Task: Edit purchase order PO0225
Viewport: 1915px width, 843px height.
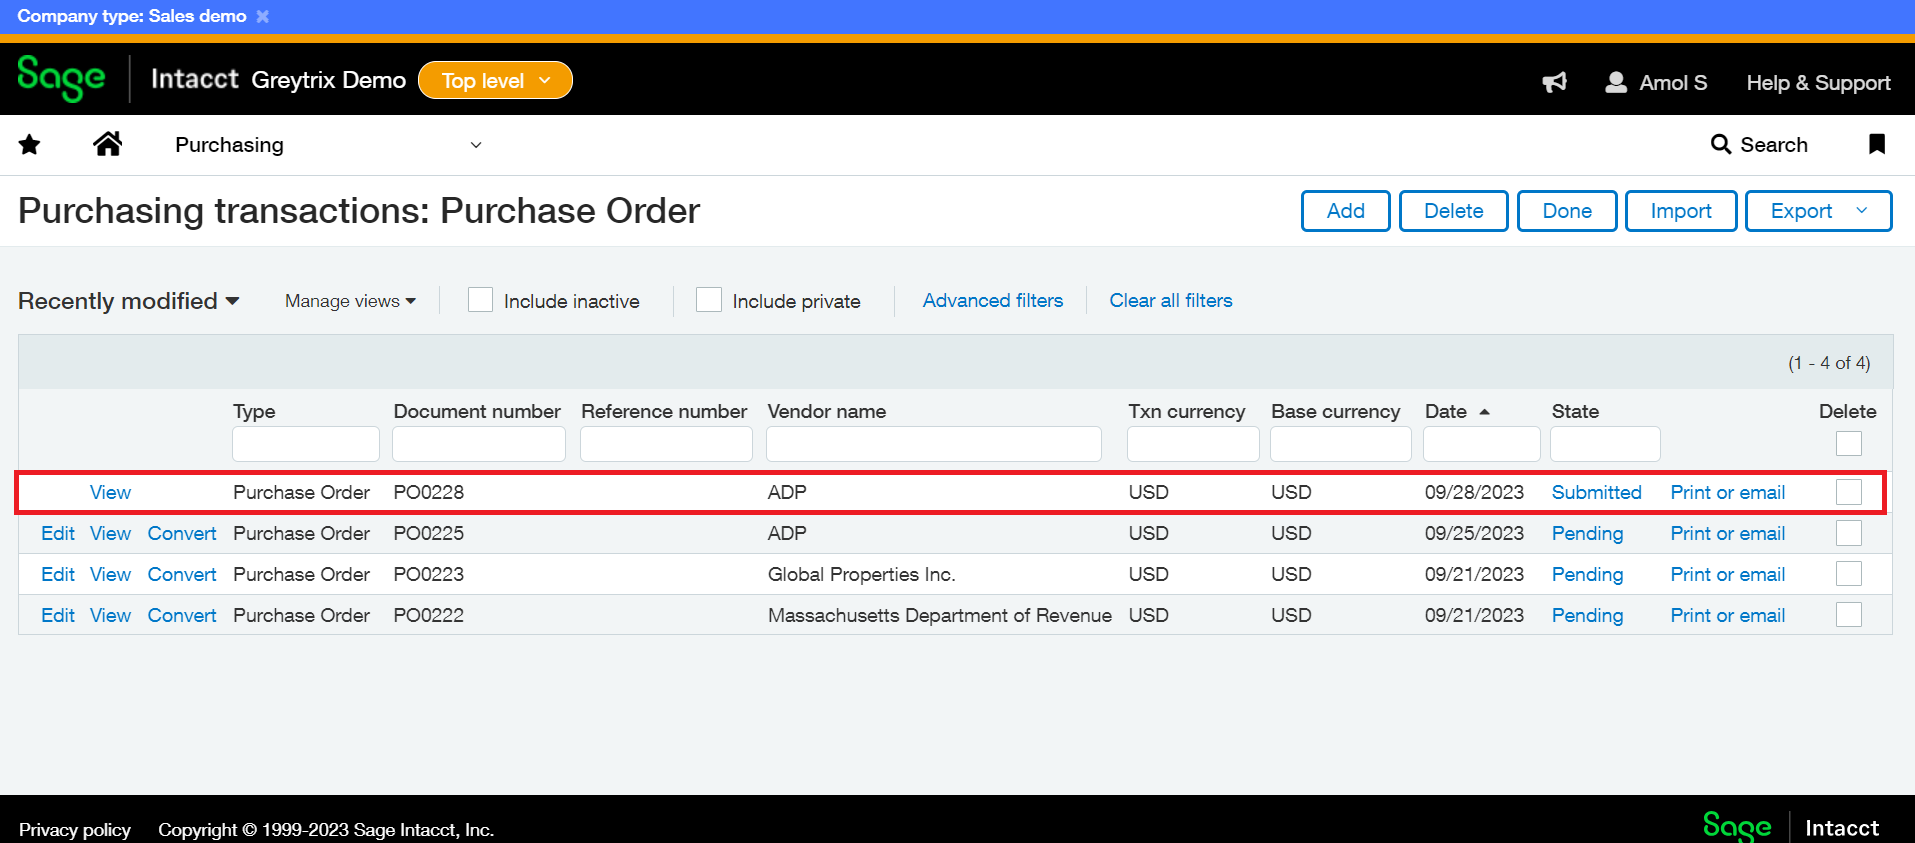Action: click(x=58, y=533)
